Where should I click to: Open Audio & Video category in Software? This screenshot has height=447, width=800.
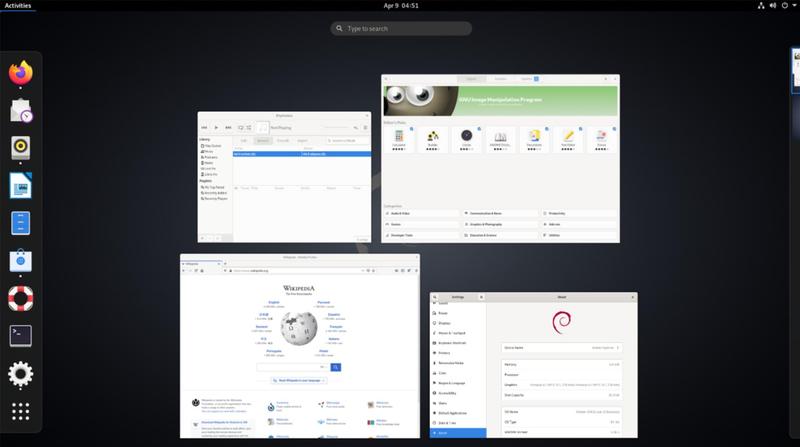(421, 213)
